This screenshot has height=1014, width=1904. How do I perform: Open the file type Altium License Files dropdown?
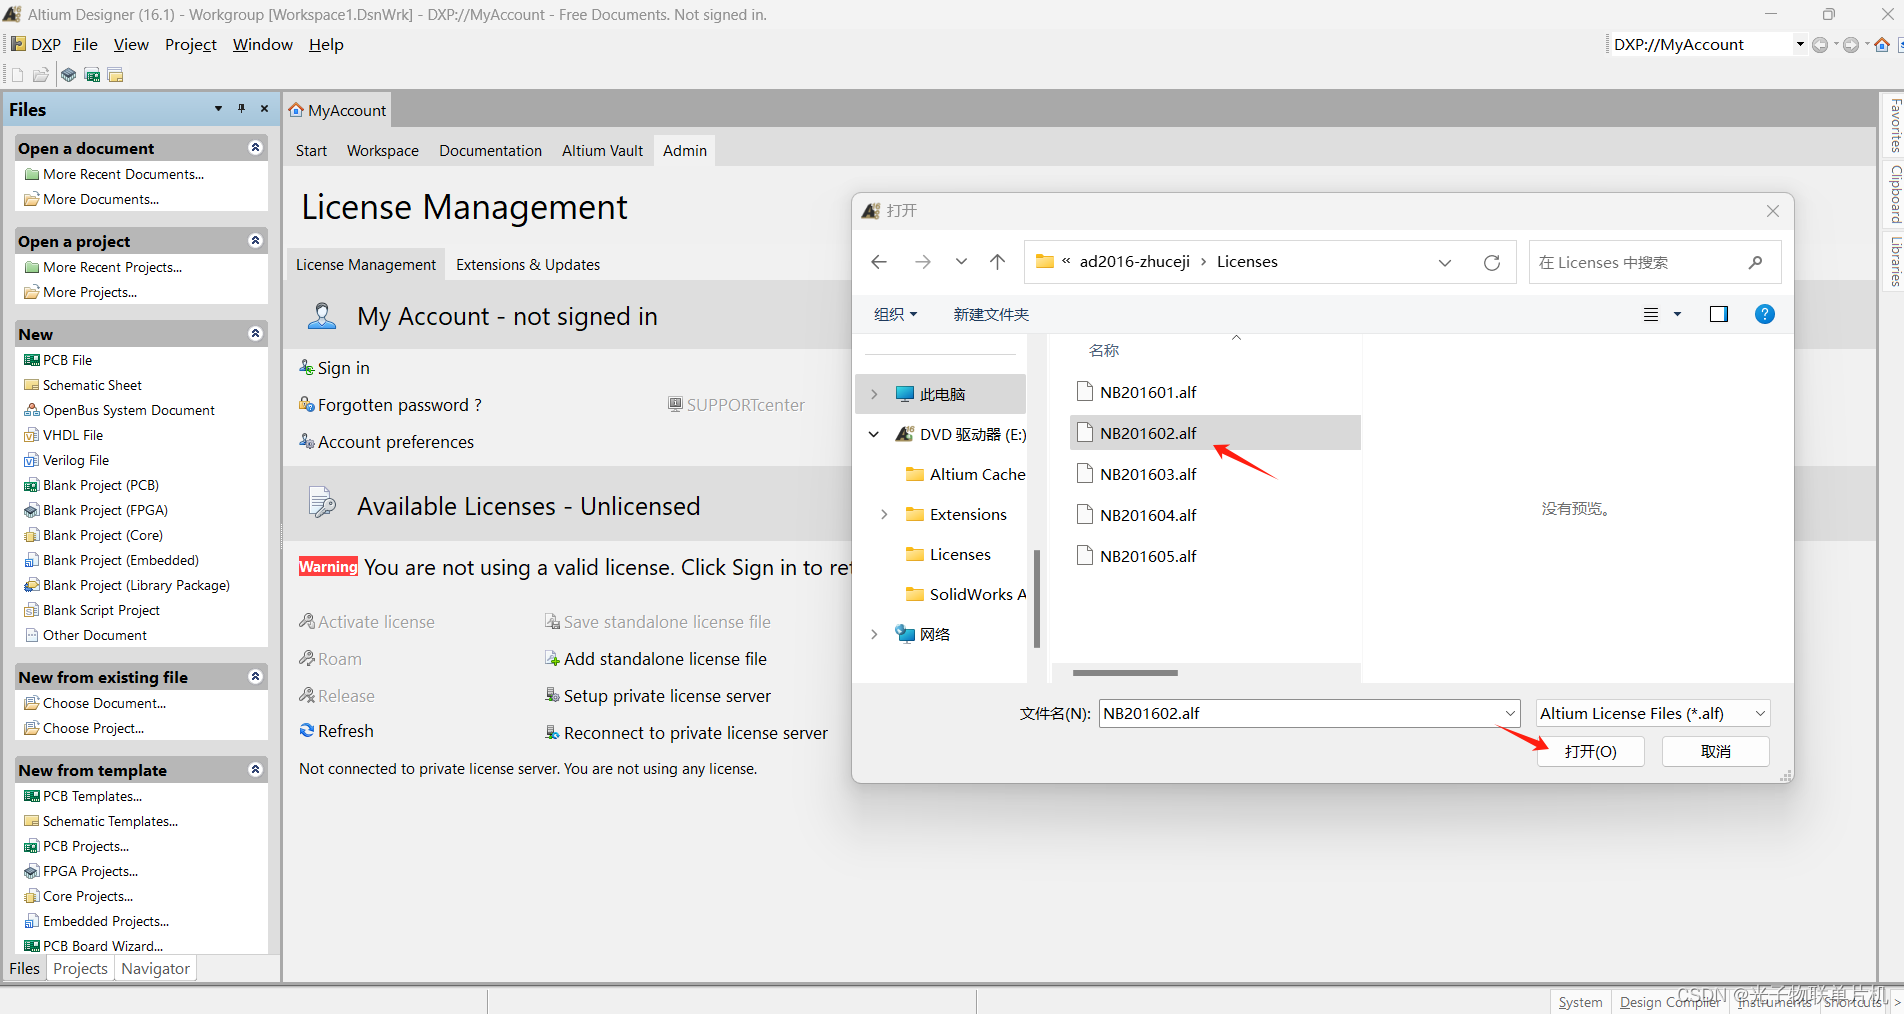[x=1653, y=713]
